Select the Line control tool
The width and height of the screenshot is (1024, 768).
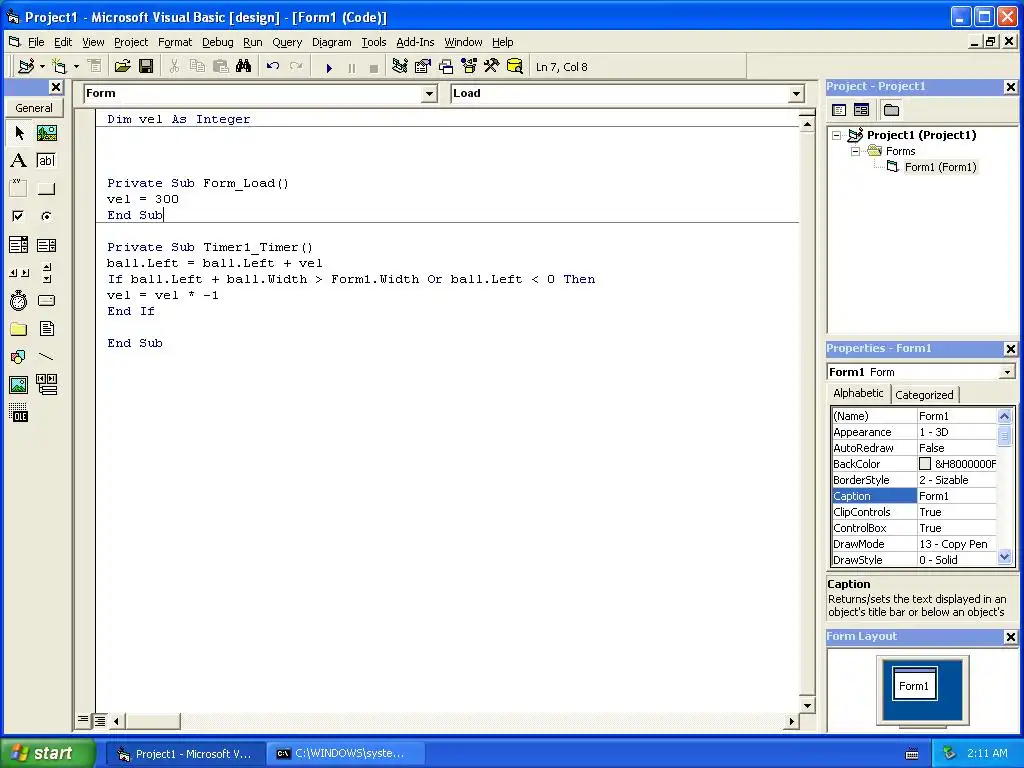46,357
